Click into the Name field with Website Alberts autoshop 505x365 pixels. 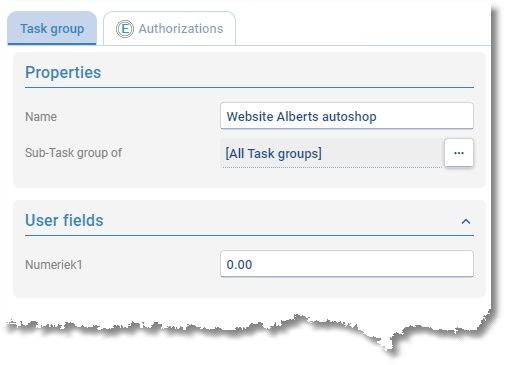347,116
